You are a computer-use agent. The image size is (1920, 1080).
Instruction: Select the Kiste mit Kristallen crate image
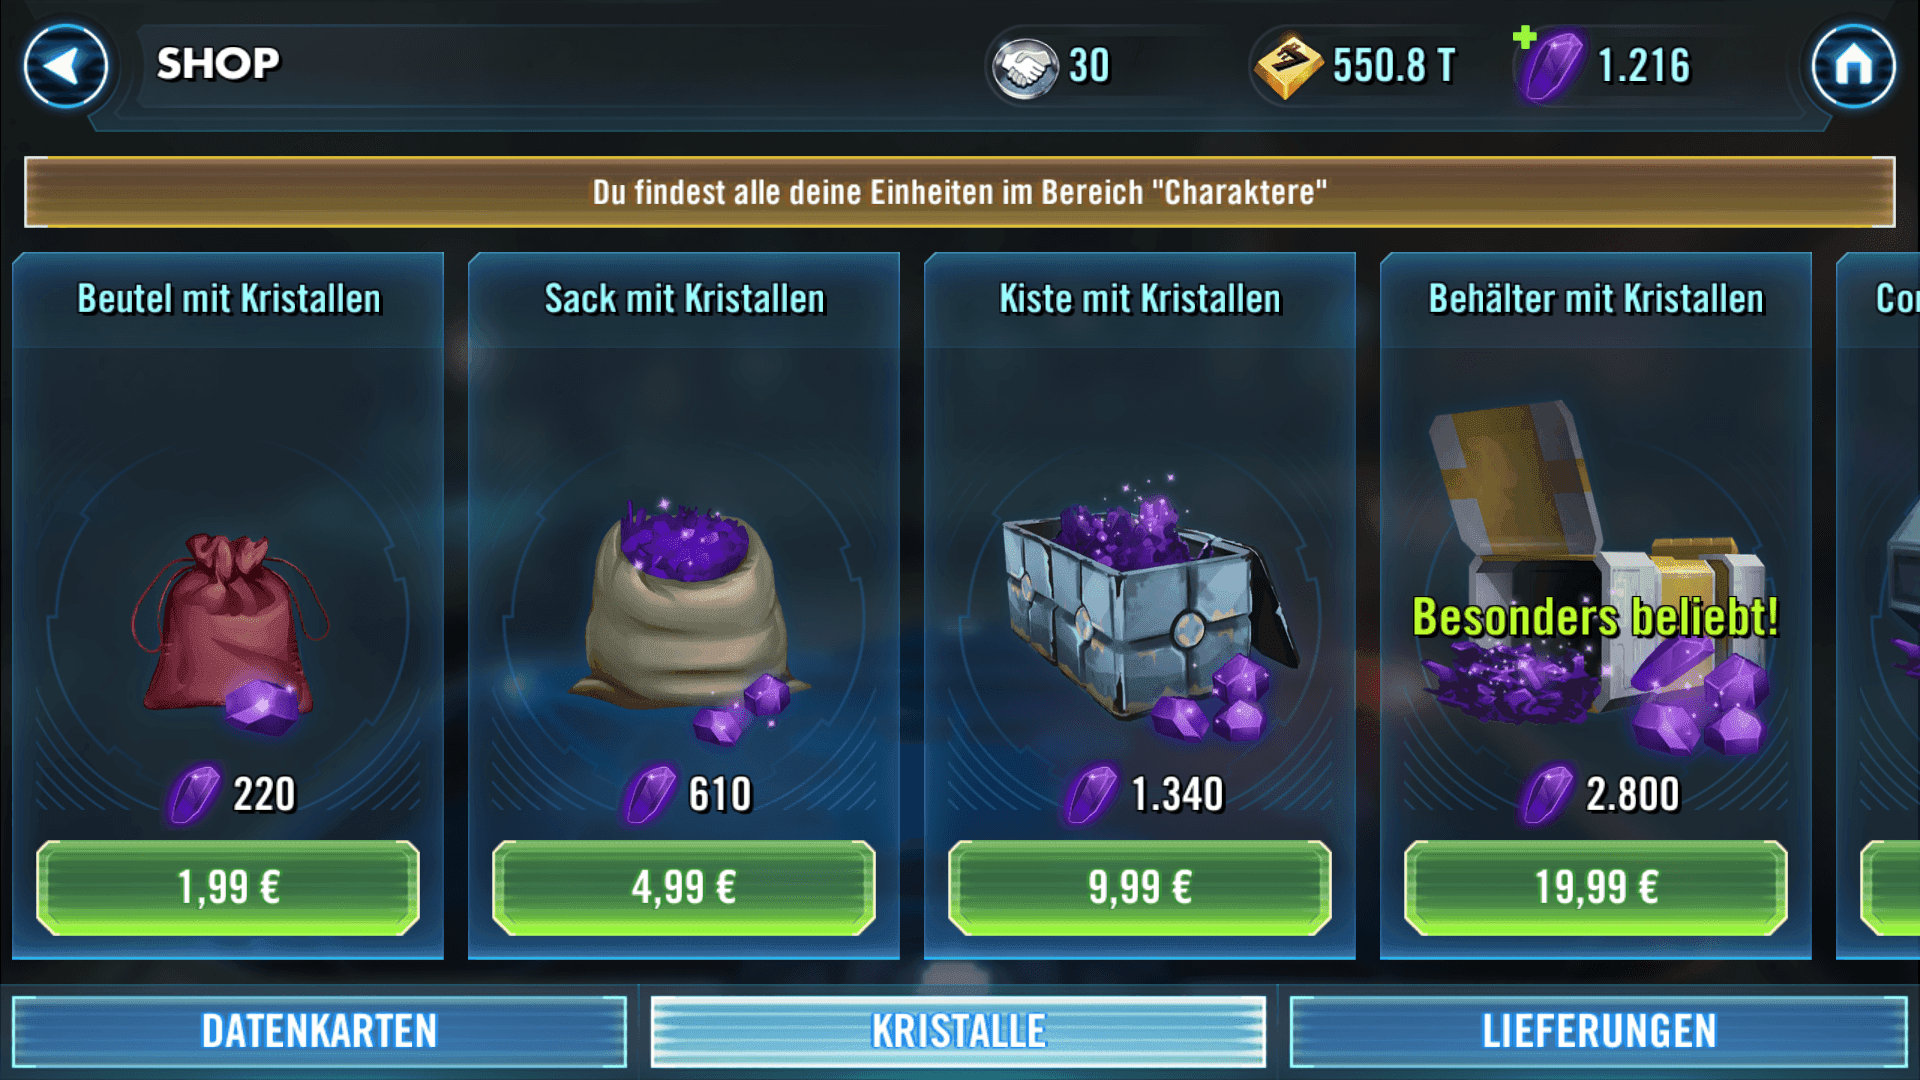click(x=1148, y=612)
